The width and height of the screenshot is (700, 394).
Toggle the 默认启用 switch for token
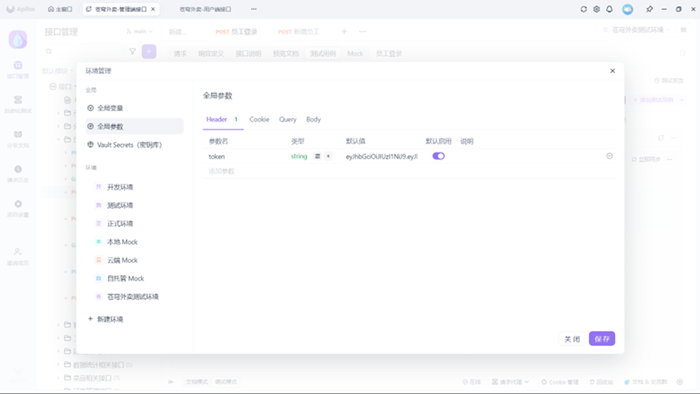[x=438, y=156]
